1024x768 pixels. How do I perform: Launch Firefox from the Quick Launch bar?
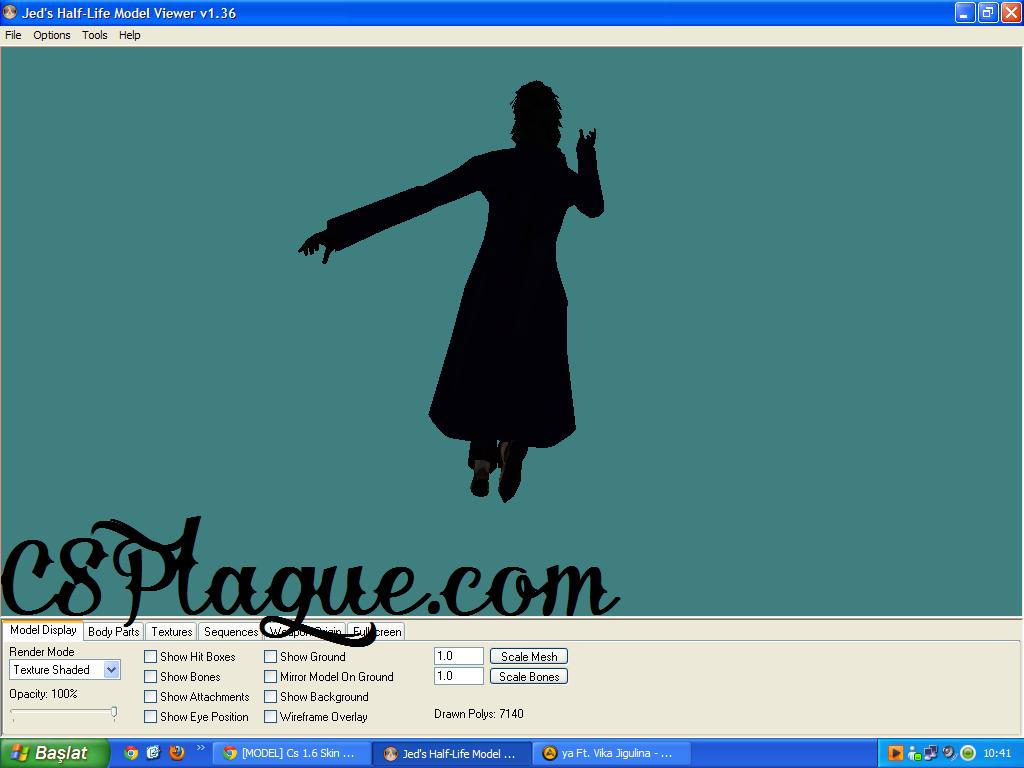click(x=177, y=753)
